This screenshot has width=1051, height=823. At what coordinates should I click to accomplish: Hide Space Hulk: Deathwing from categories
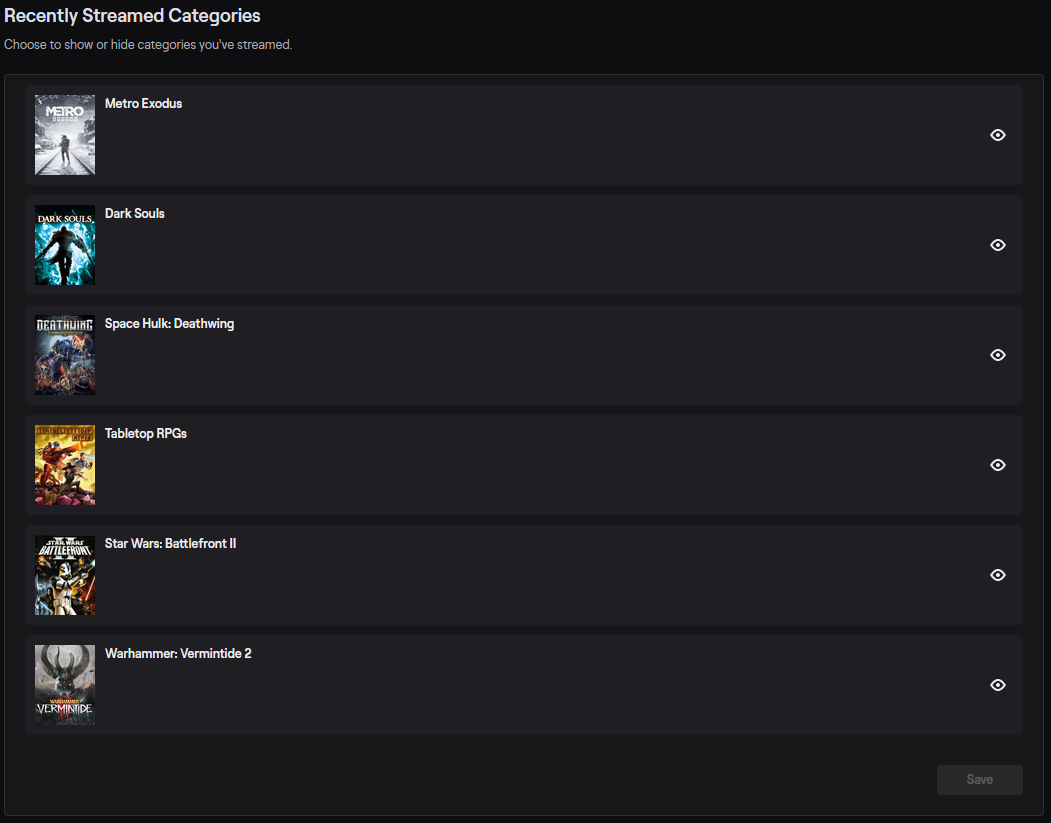tap(997, 355)
